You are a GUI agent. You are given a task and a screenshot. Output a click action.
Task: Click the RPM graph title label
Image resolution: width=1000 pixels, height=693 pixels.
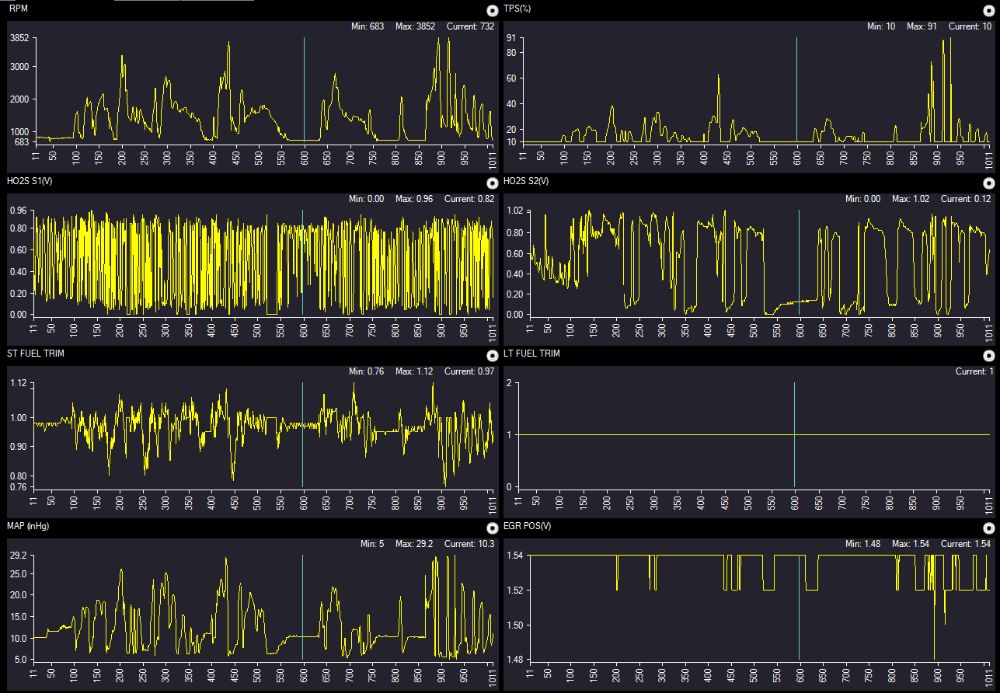(18, 8)
